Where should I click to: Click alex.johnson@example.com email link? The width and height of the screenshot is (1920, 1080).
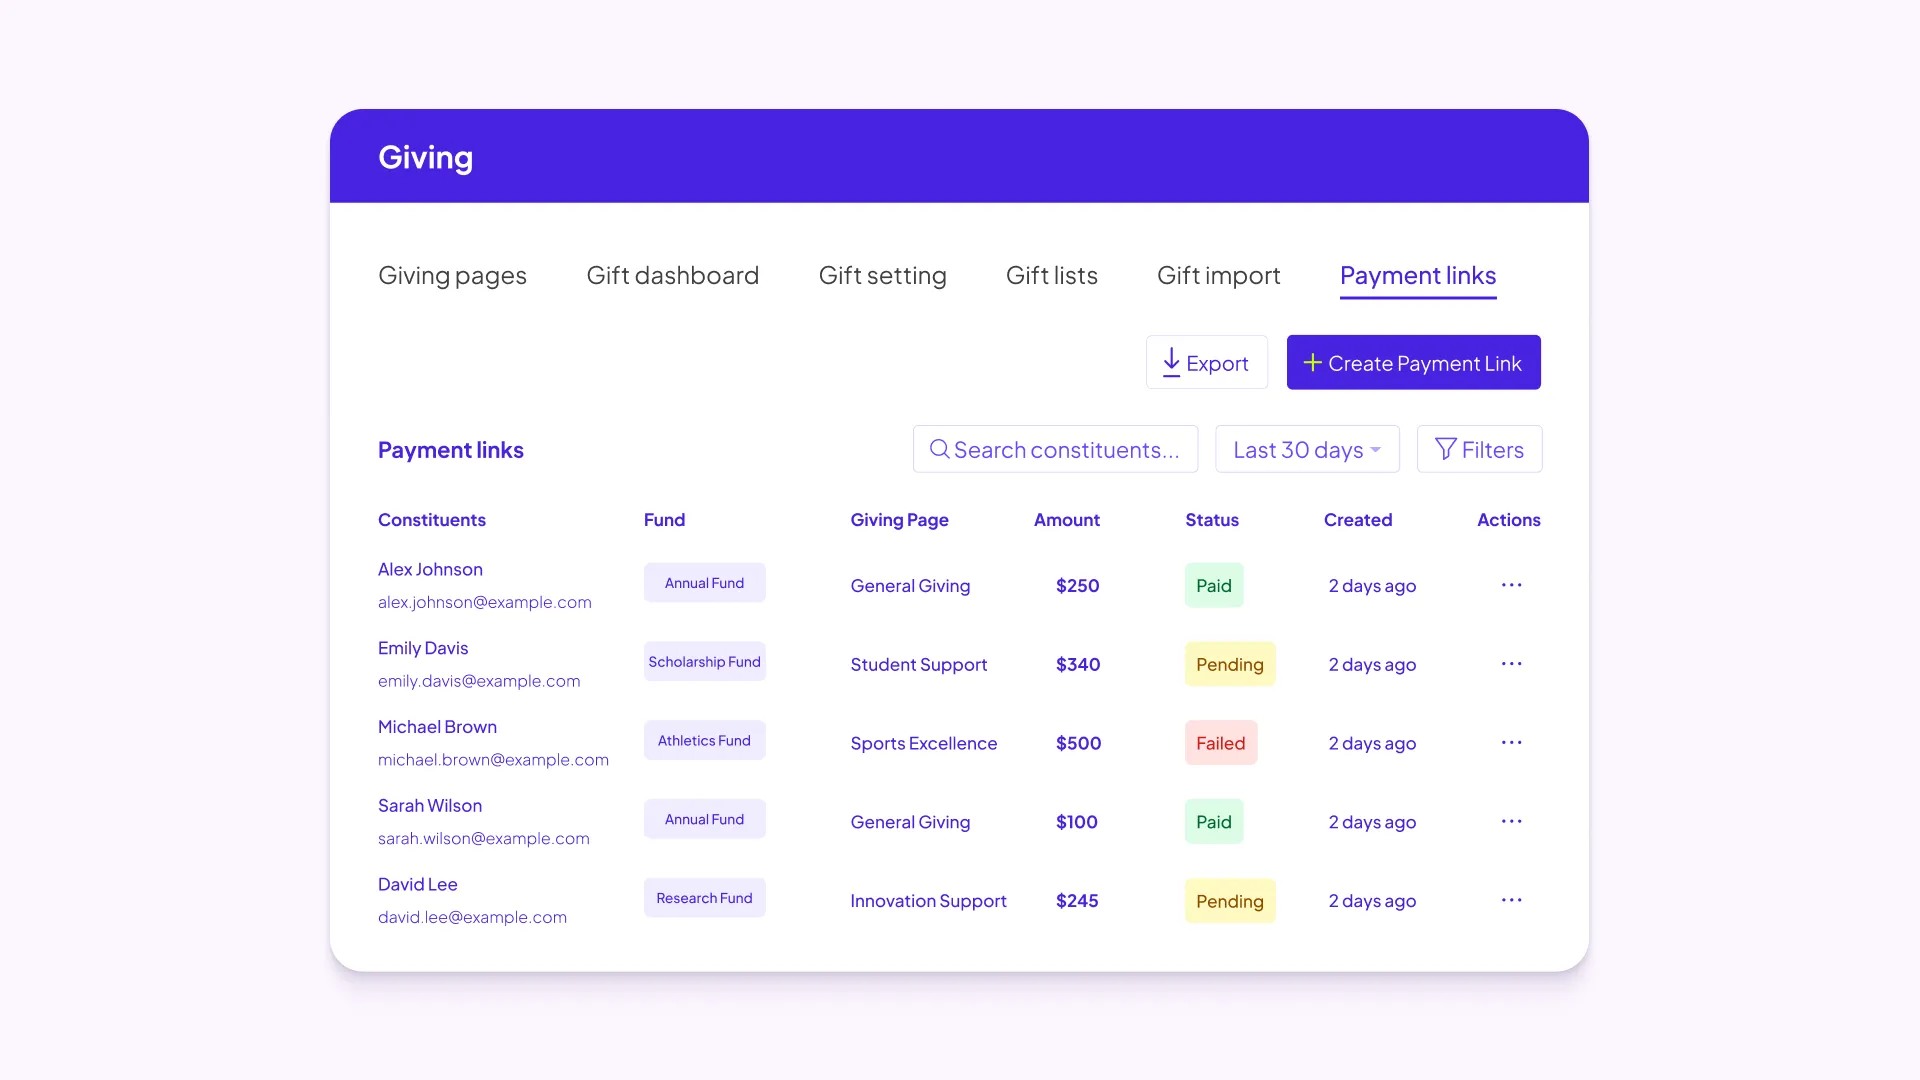(484, 602)
